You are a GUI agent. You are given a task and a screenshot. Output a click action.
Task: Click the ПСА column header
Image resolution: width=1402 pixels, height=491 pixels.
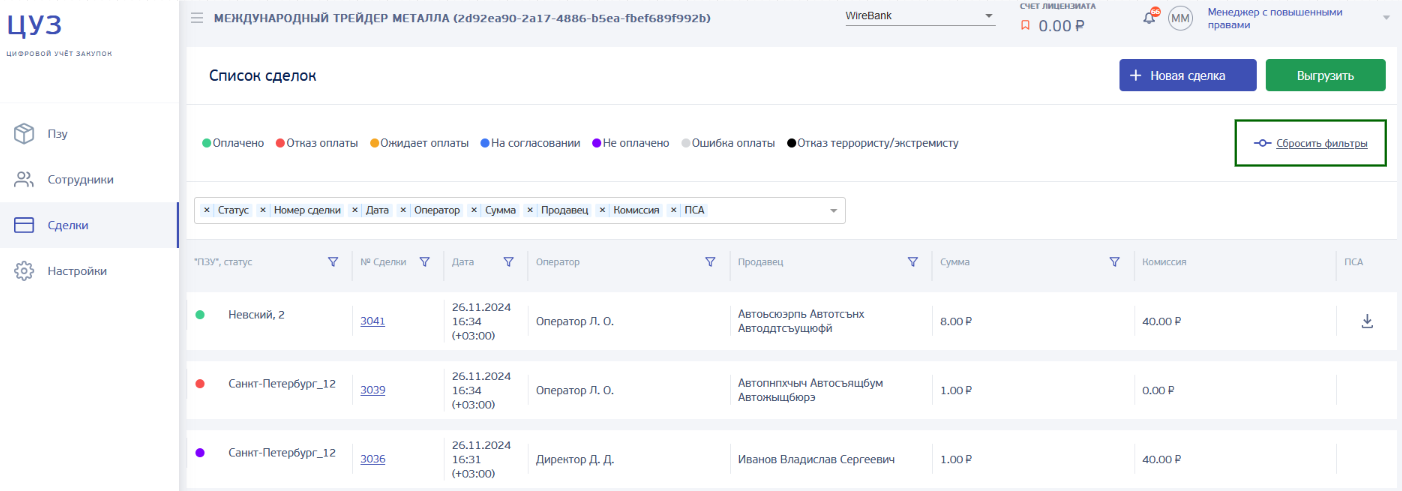[x=1353, y=262]
